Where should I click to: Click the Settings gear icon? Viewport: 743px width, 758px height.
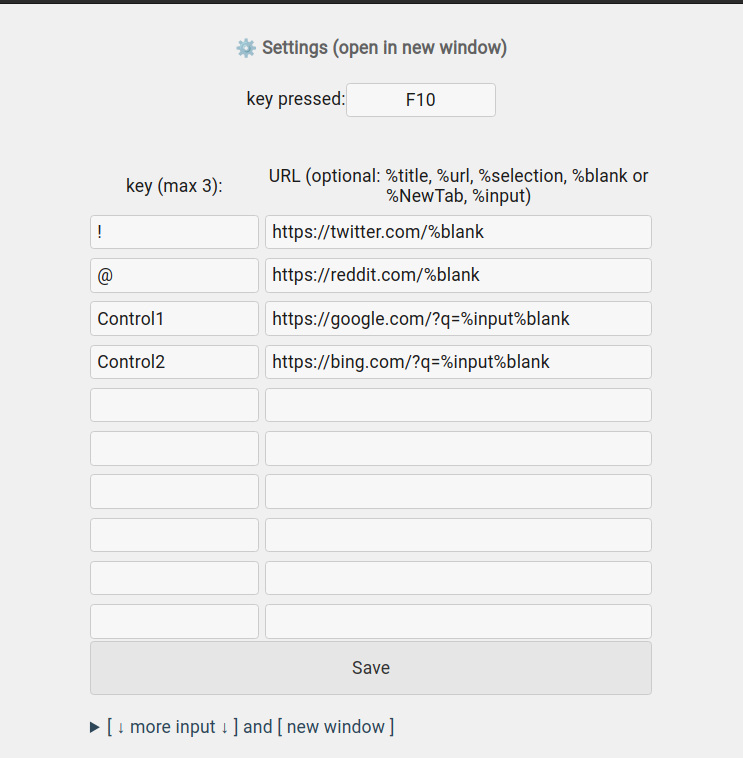pyautogui.click(x=246, y=48)
